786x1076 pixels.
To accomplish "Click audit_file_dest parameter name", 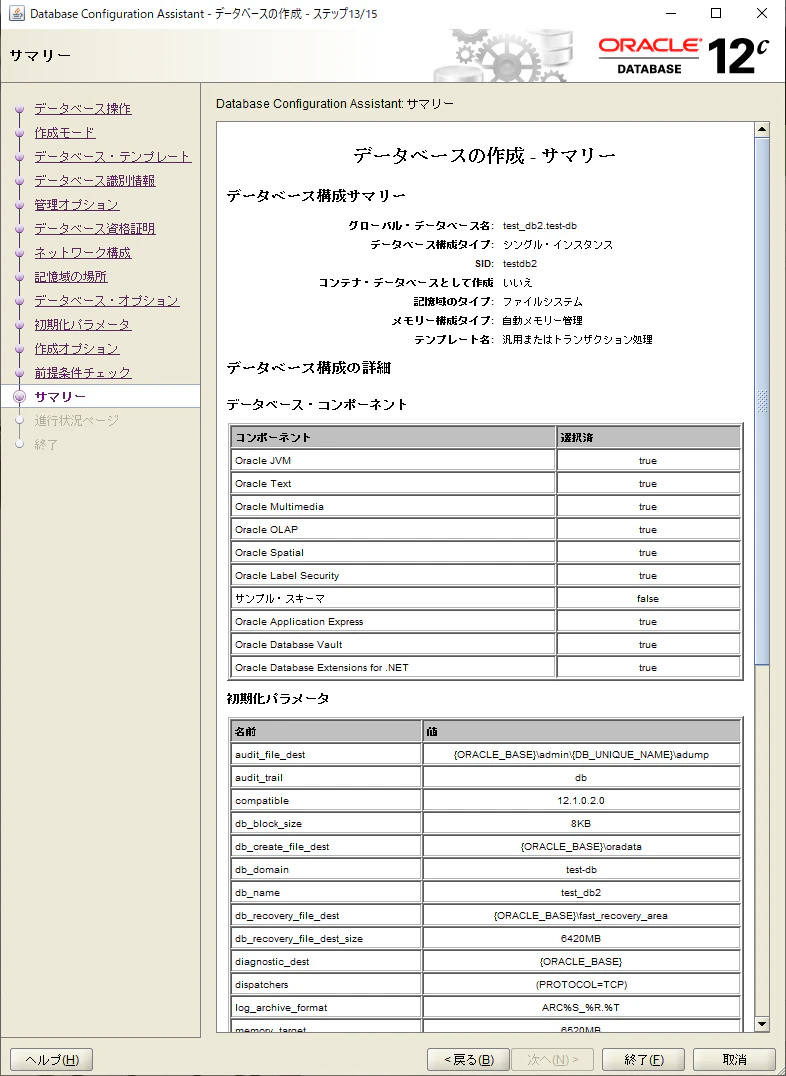I will pos(270,755).
